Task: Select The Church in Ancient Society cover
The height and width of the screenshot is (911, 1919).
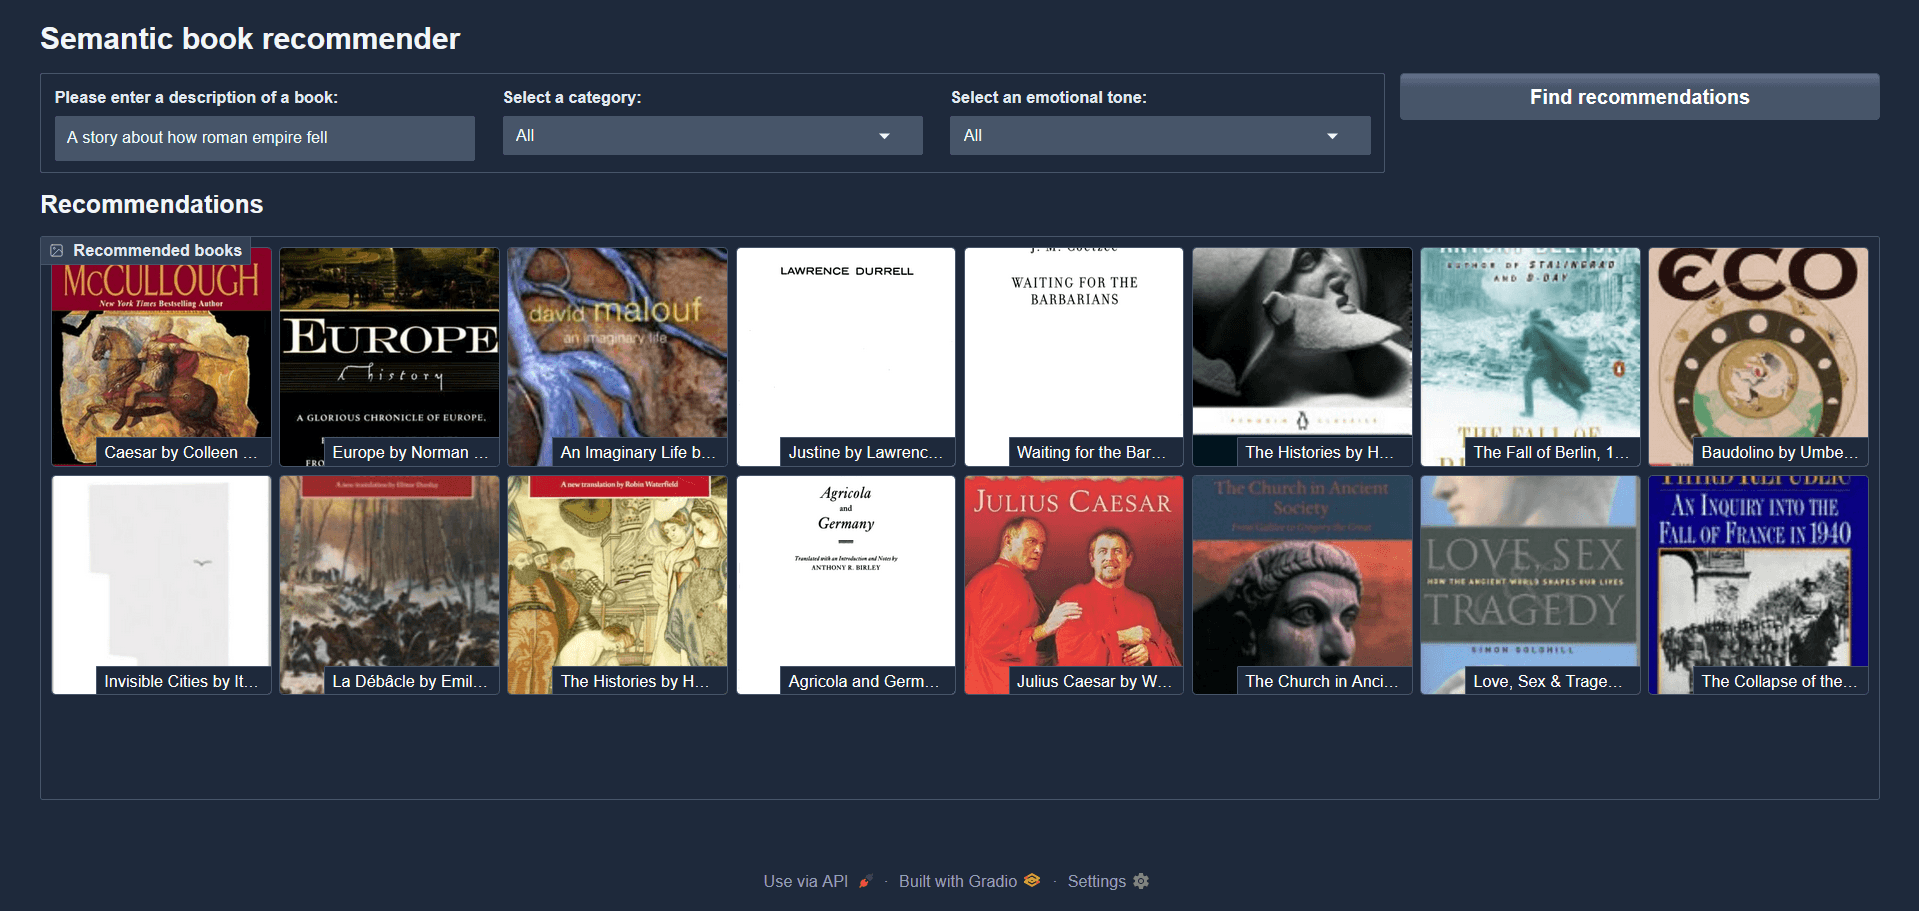Action: coord(1302,585)
